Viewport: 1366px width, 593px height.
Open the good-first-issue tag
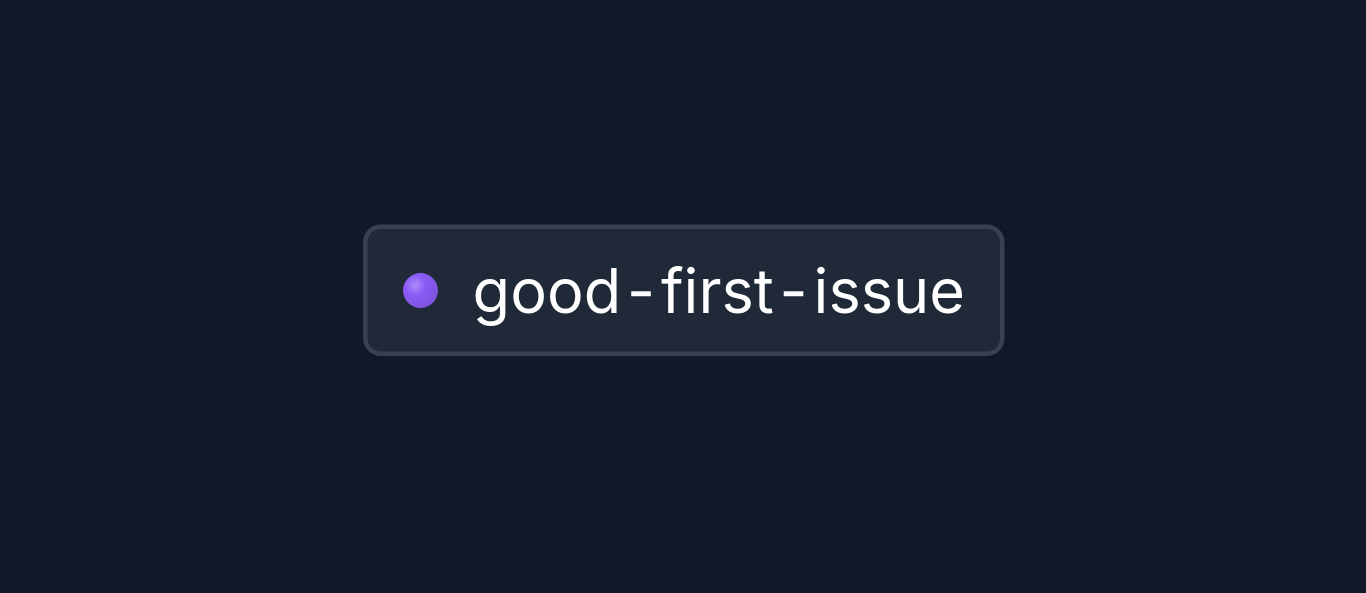click(x=683, y=290)
